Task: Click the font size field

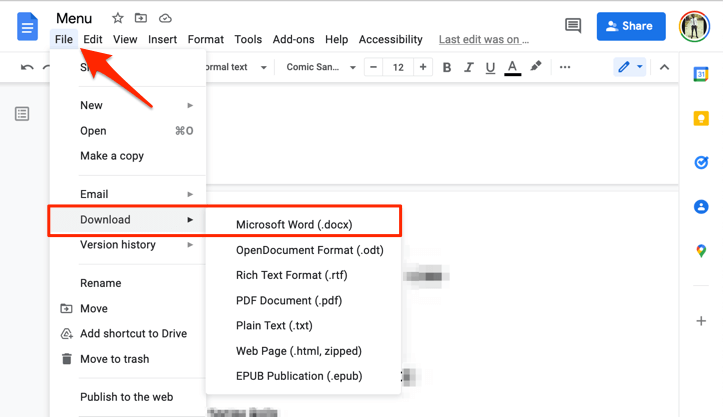Action: pos(398,68)
